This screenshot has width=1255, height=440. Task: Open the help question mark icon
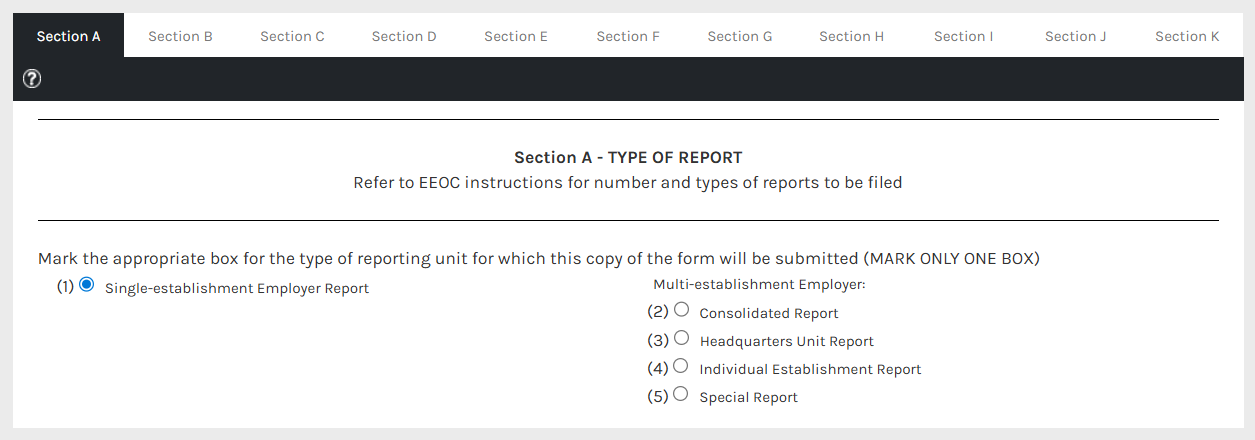pos(31,79)
